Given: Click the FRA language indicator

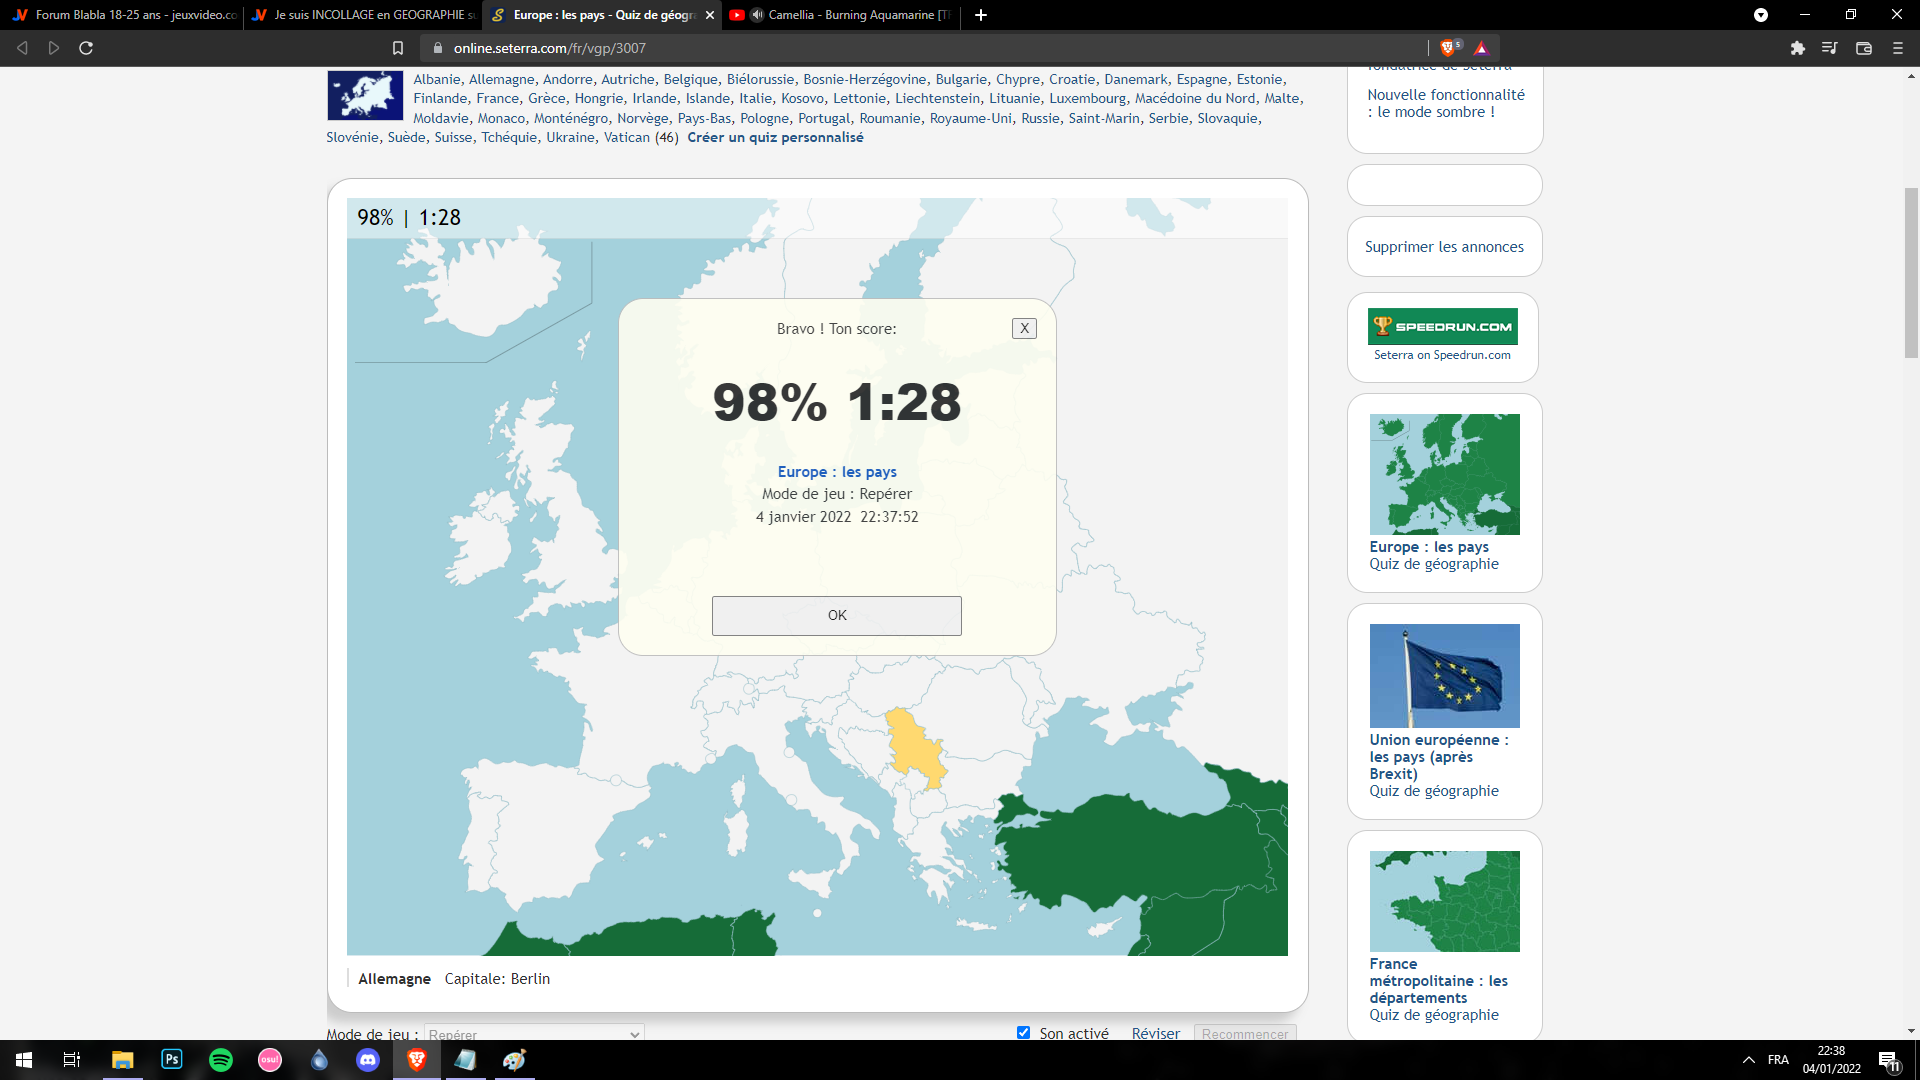Looking at the screenshot, I should tap(1778, 1060).
